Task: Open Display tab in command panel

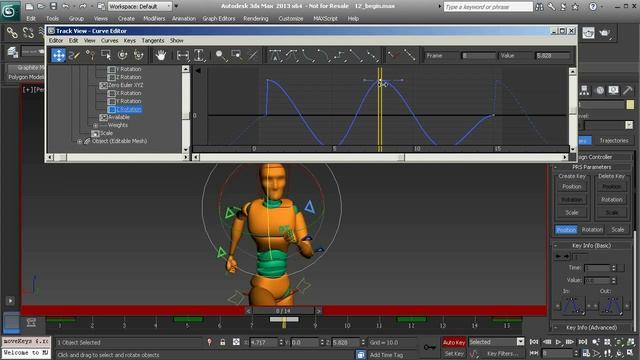Action: click(x=613, y=90)
